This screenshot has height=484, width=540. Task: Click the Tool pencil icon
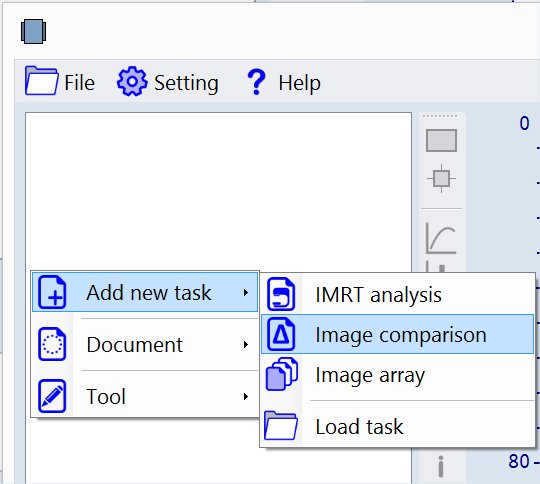(52, 396)
